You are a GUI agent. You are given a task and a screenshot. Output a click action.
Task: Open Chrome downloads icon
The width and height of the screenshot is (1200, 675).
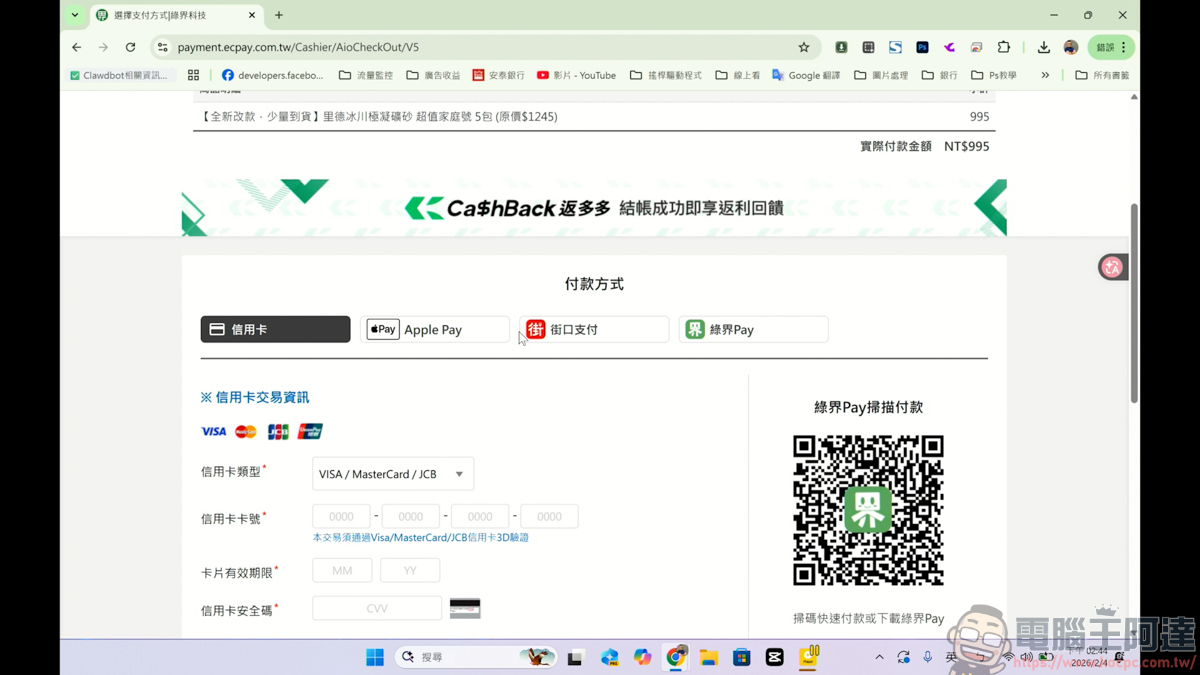(x=1043, y=47)
